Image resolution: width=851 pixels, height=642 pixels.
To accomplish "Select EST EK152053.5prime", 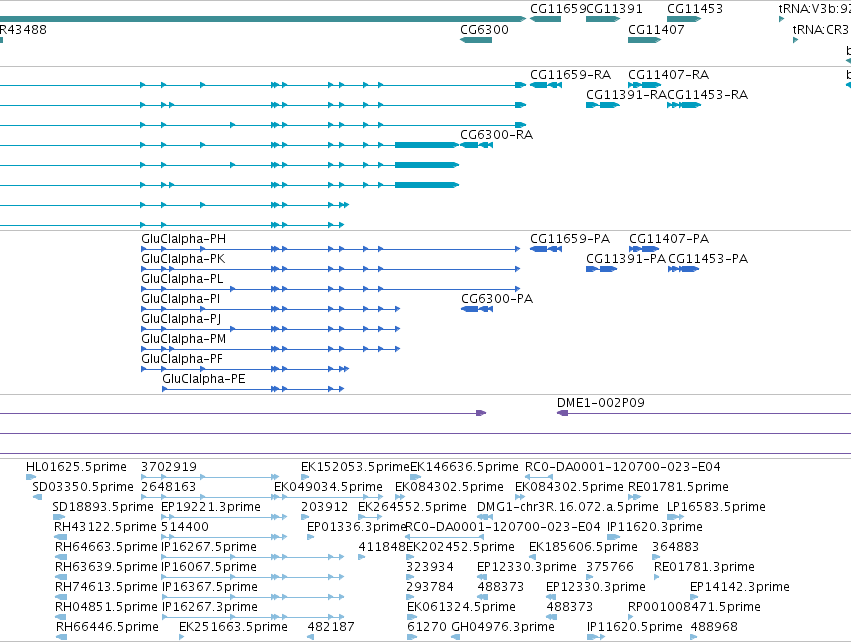I will [x=355, y=467].
